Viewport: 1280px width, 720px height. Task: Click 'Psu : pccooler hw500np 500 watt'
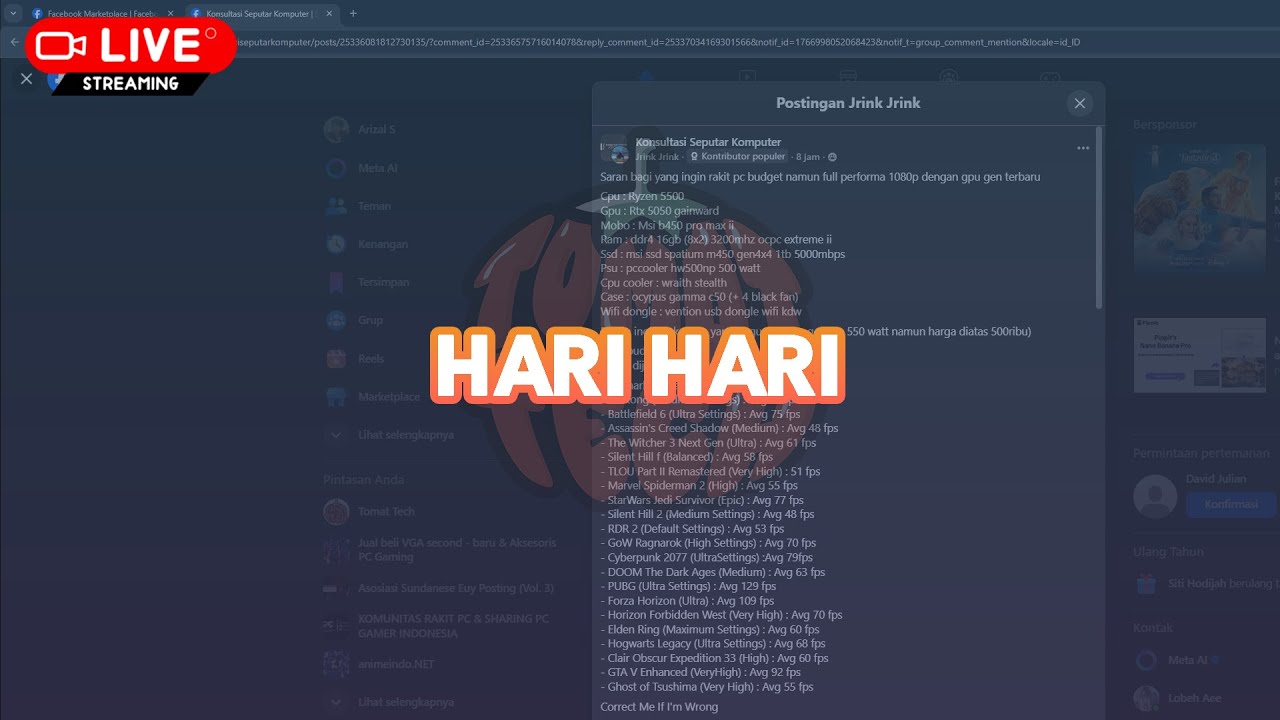[x=680, y=268]
